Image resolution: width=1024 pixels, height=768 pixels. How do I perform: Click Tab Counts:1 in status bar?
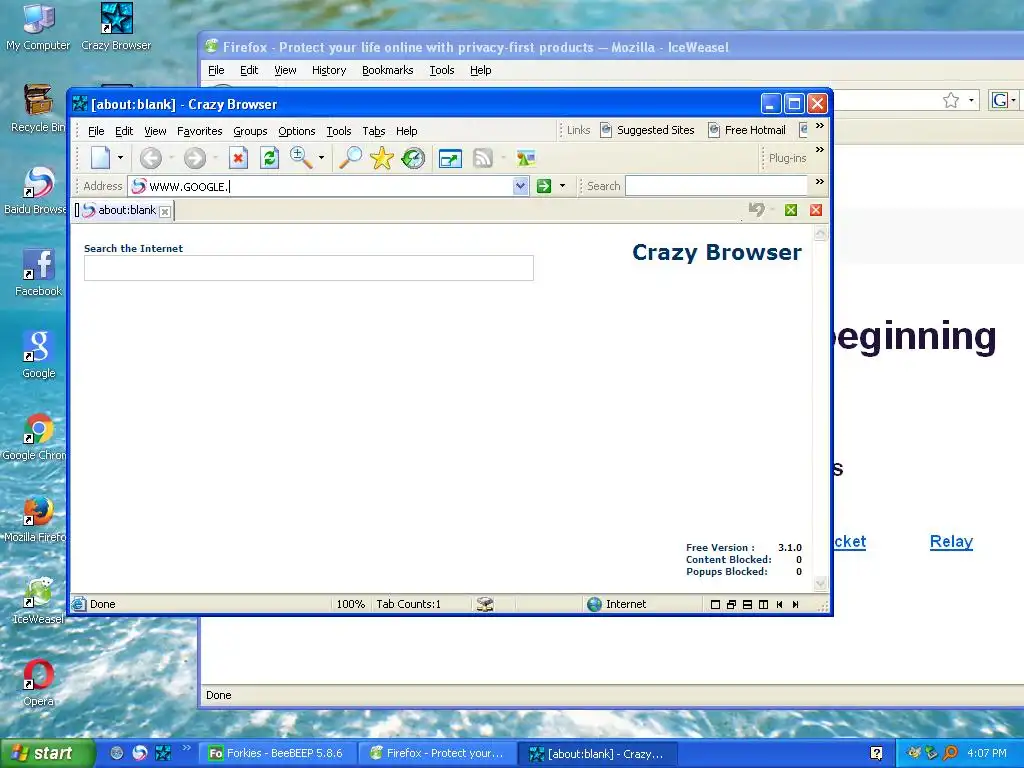408,604
